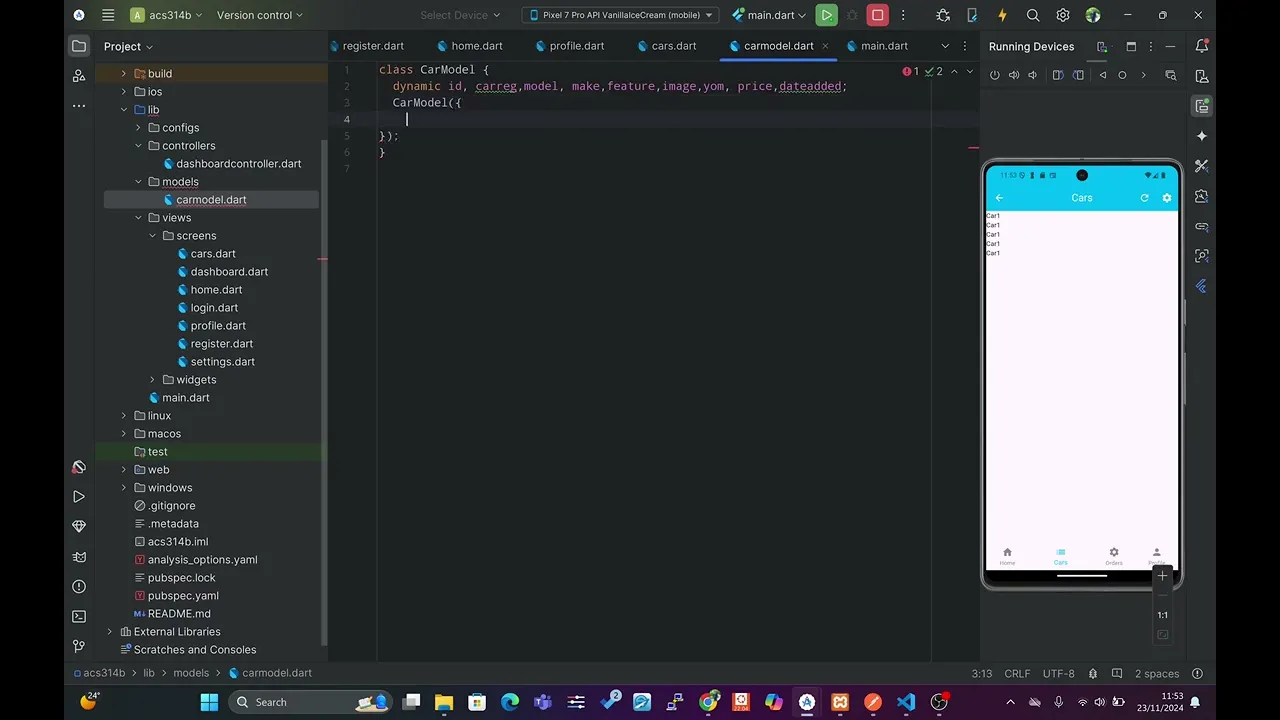
Task: Click emulator volume up icon
Action: [1014, 75]
